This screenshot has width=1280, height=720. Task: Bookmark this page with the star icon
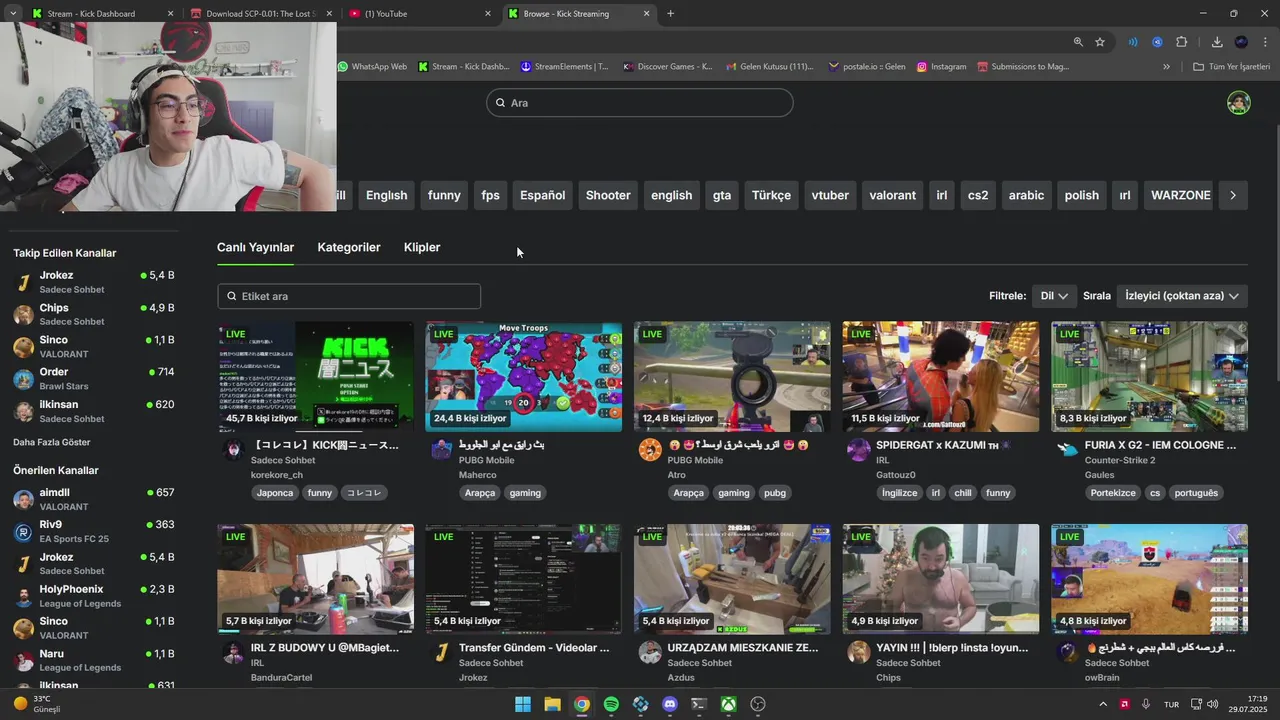point(1100,42)
